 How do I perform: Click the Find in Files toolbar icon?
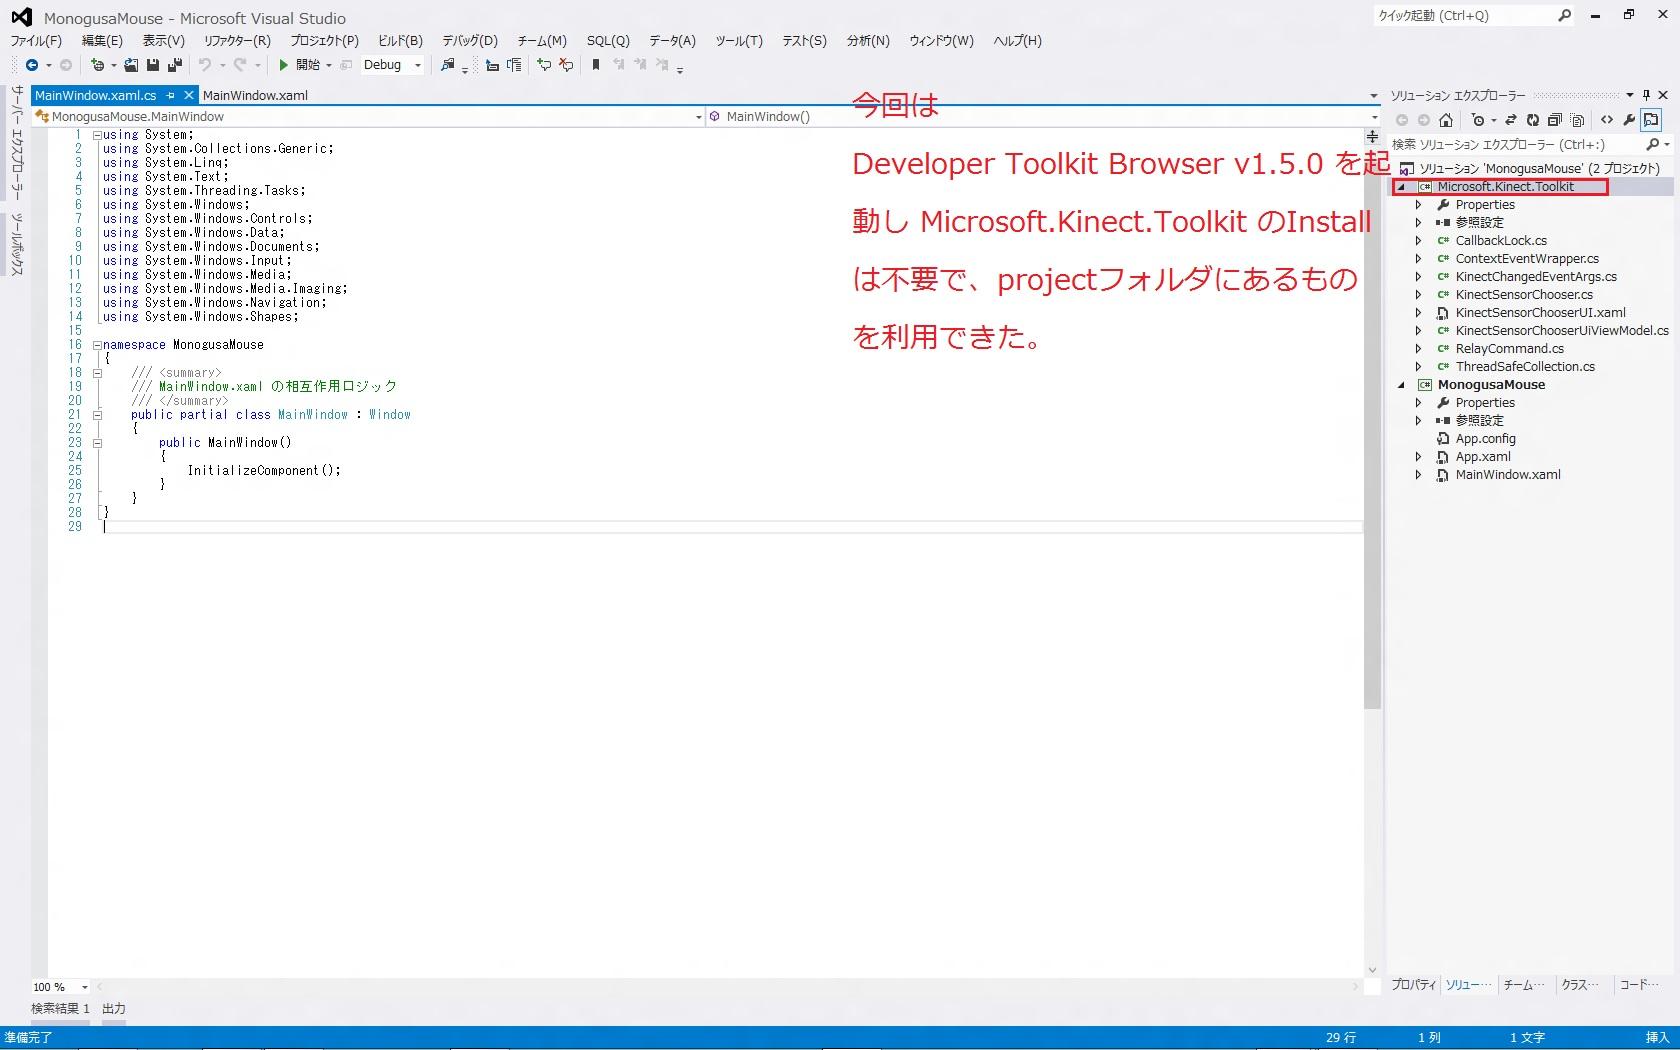click(448, 65)
